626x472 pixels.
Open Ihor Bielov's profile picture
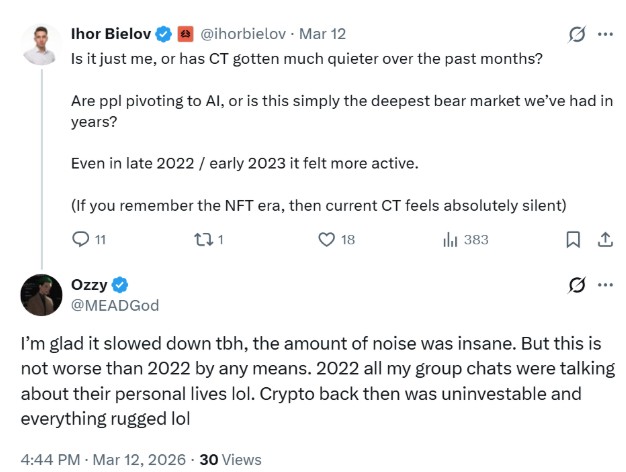41,44
